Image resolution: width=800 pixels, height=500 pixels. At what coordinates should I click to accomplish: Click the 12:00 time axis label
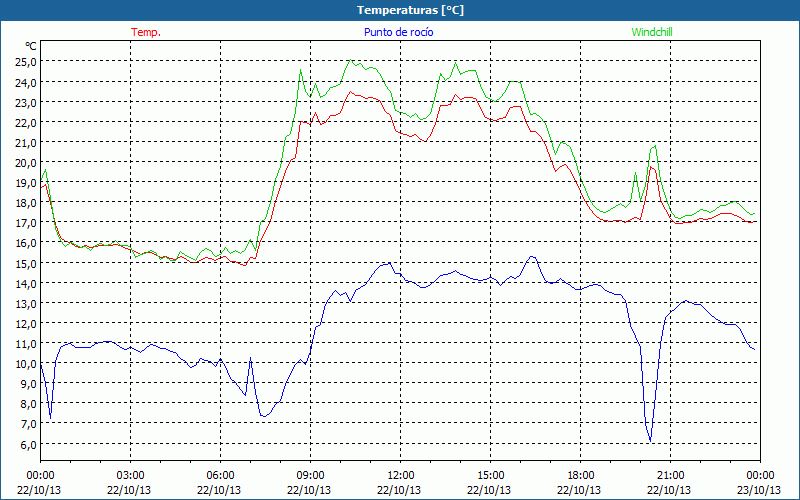[401, 476]
